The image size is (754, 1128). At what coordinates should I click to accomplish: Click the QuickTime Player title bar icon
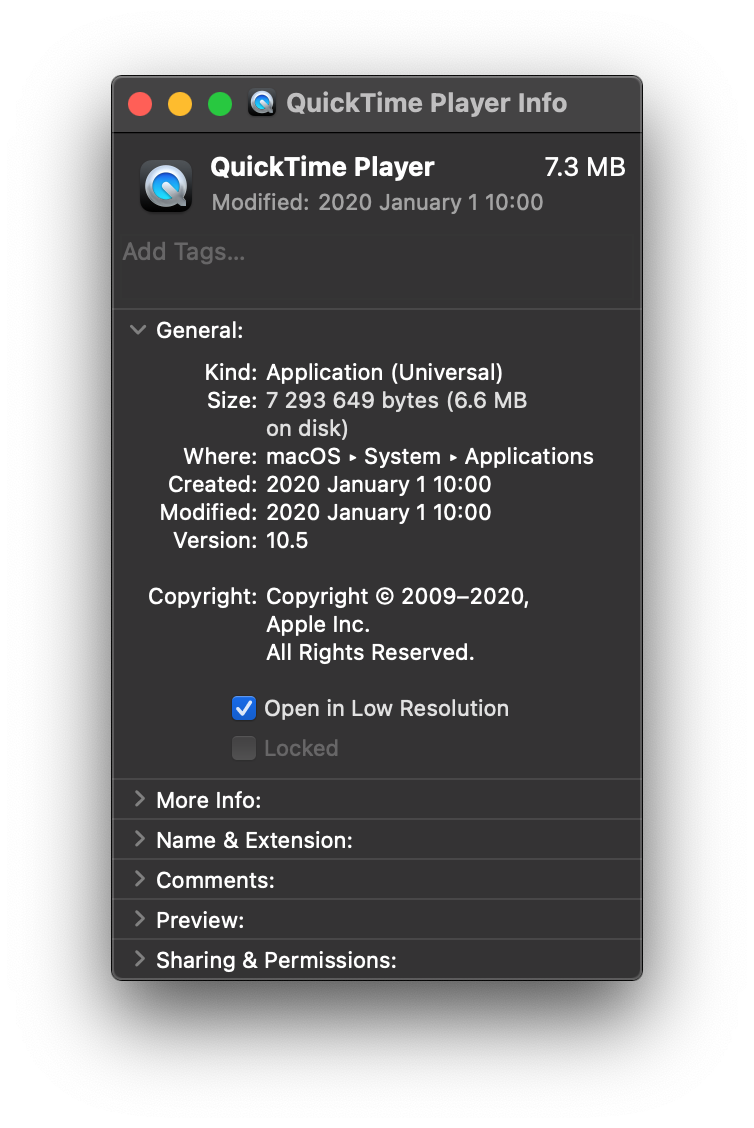[x=262, y=103]
